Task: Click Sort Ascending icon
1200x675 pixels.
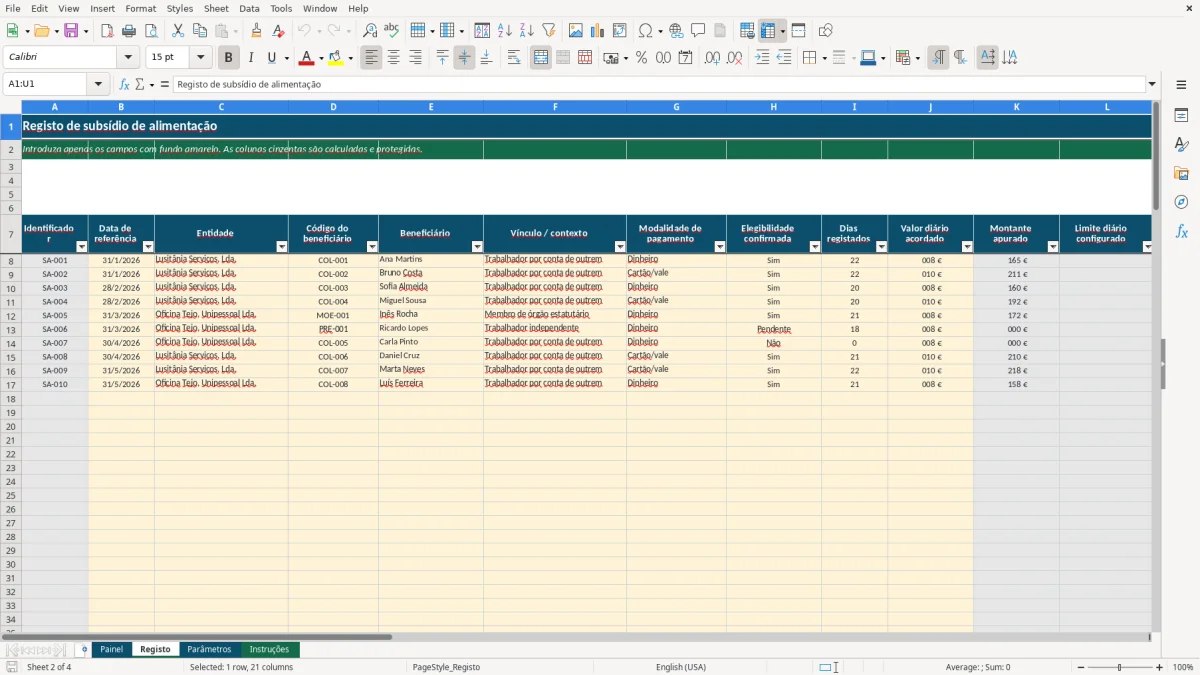Action: point(505,31)
